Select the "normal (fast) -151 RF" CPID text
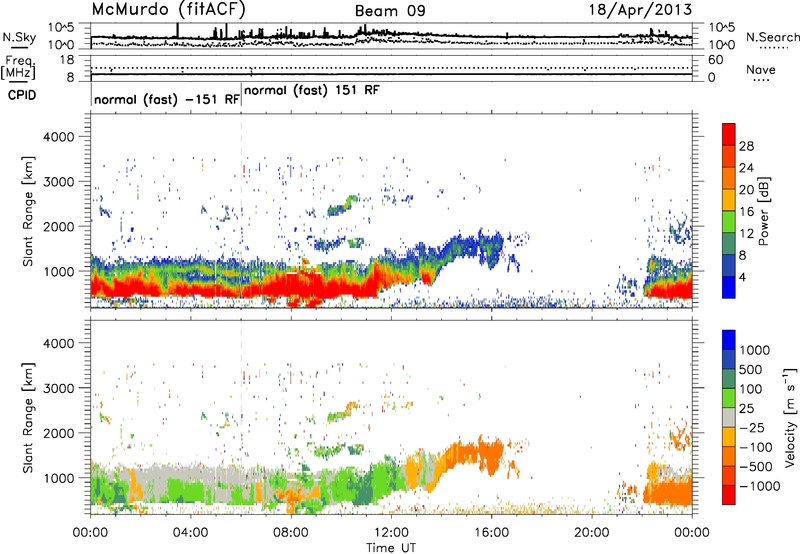The height and width of the screenshot is (554, 800). 167,99
